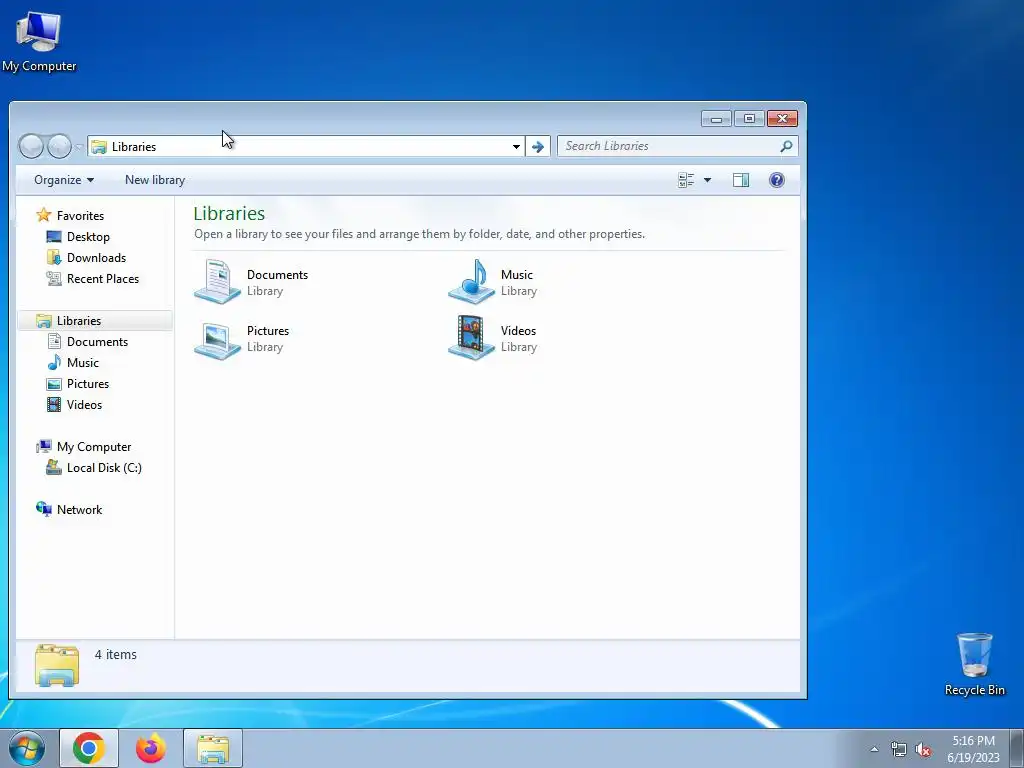The image size is (1024, 768).
Task: Close the Libraries window
Action: pyautogui.click(x=782, y=119)
